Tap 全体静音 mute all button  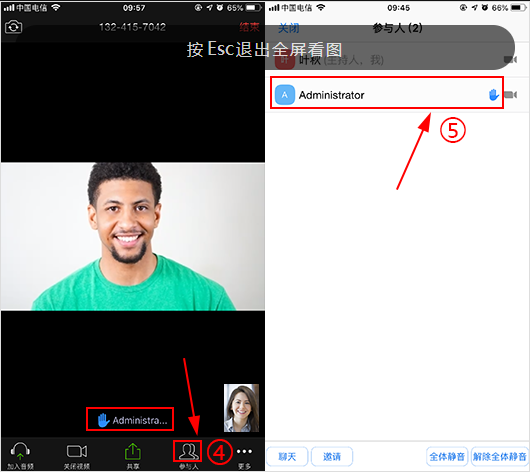447,456
